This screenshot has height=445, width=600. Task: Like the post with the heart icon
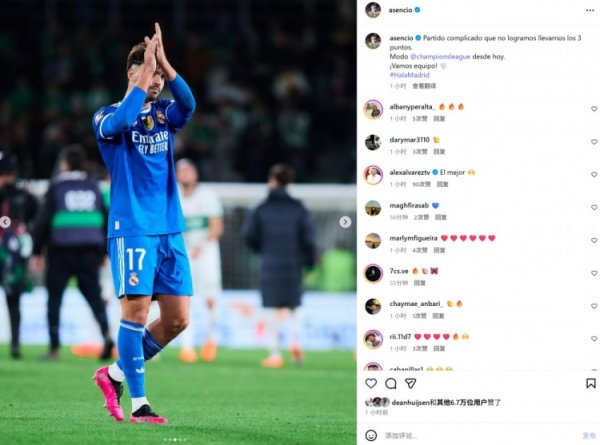(x=371, y=383)
